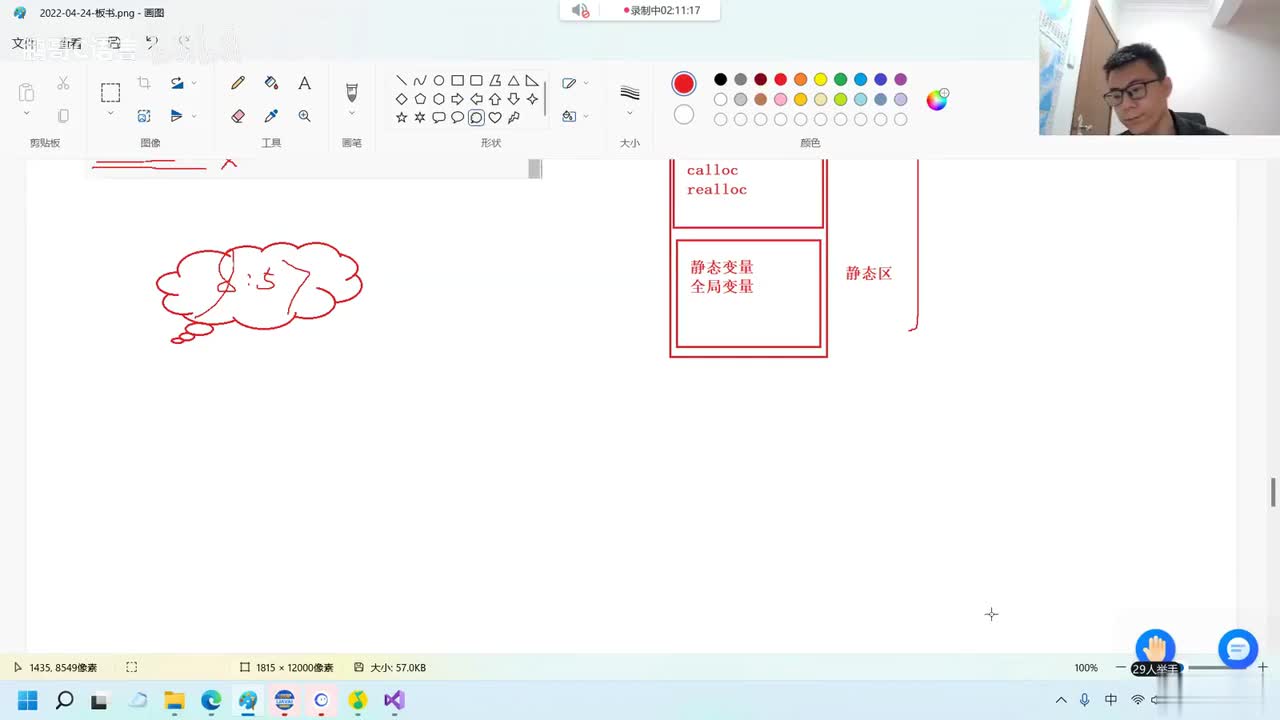1280x720 pixels.
Task: Pick the Line shape
Action: click(401, 81)
